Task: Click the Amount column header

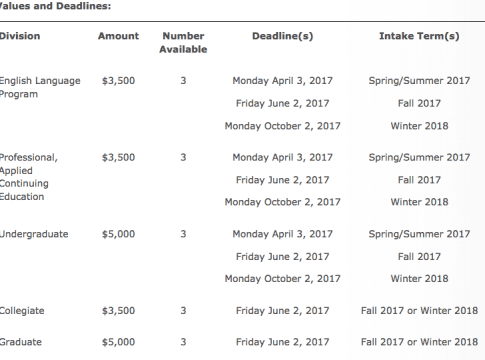Action: tap(118, 36)
